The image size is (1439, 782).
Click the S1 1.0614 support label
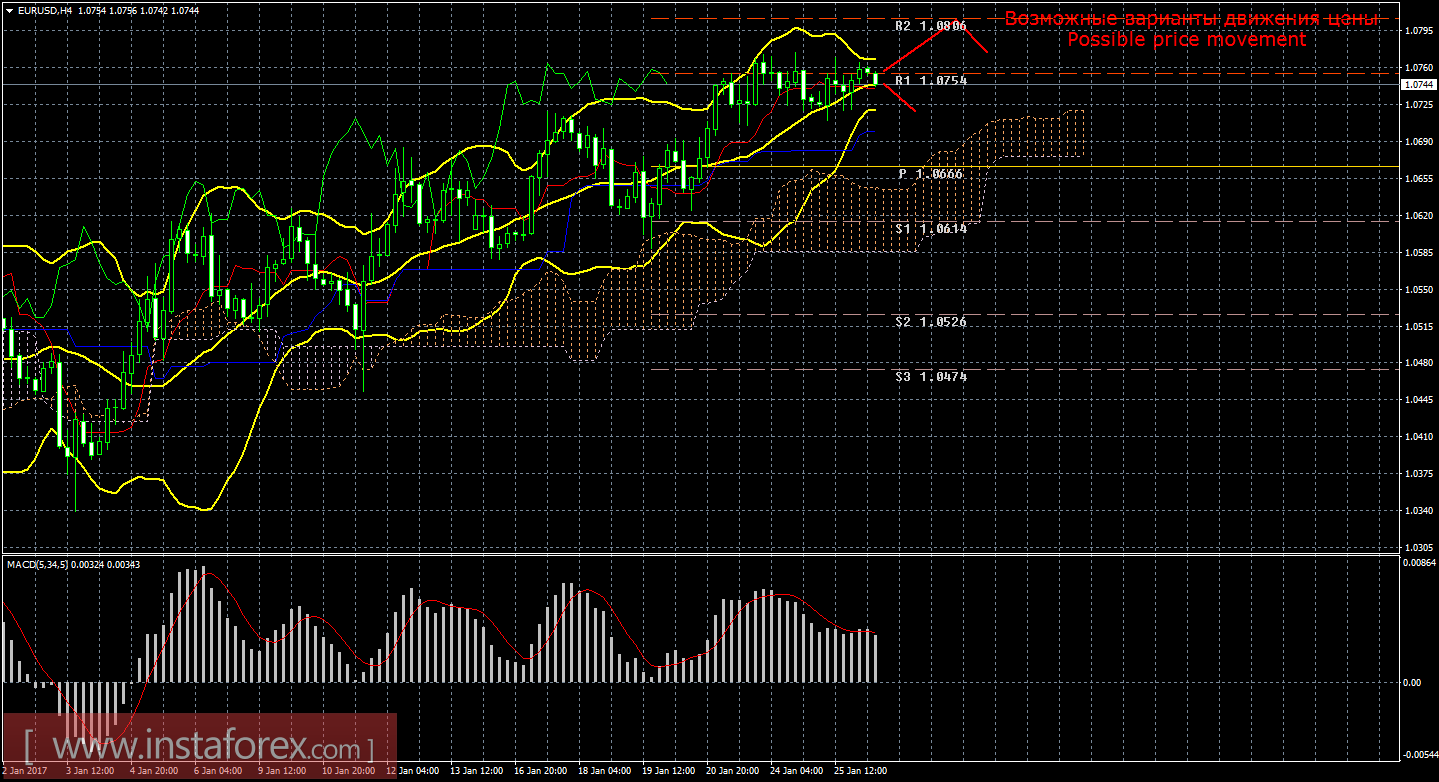tap(931, 228)
